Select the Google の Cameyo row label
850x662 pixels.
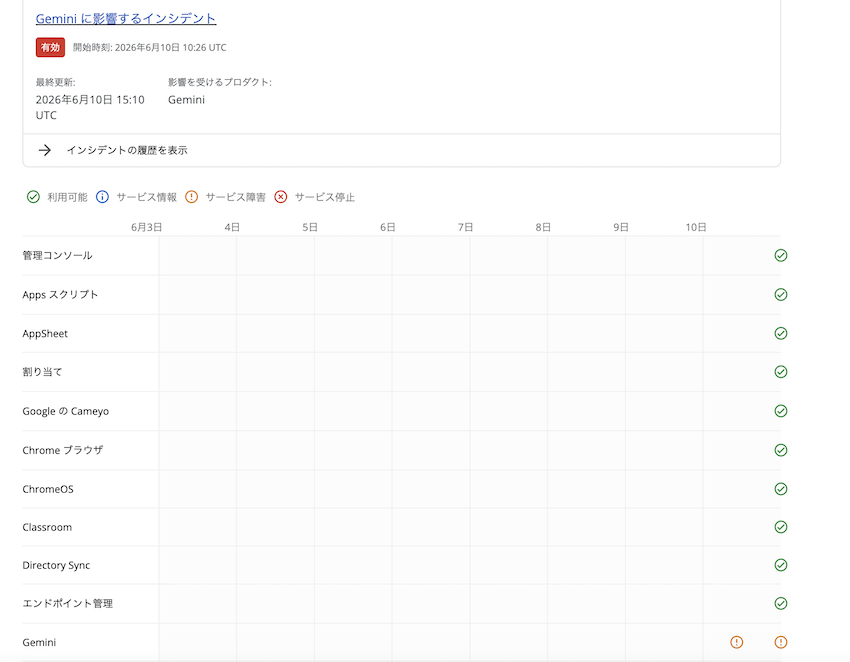click(x=66, y=411)
